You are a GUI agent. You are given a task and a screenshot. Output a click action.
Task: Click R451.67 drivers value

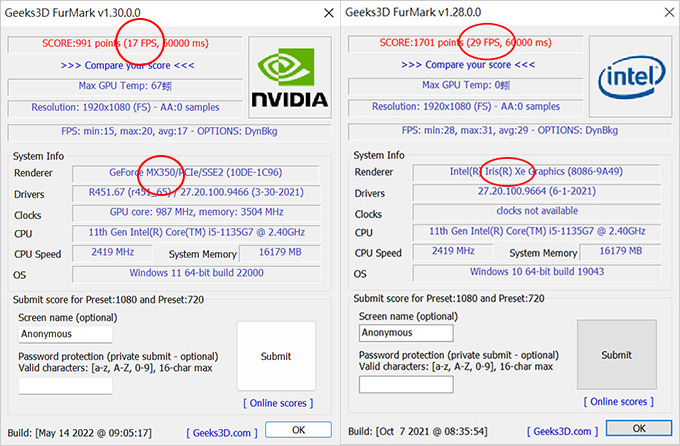pos(196,192)
